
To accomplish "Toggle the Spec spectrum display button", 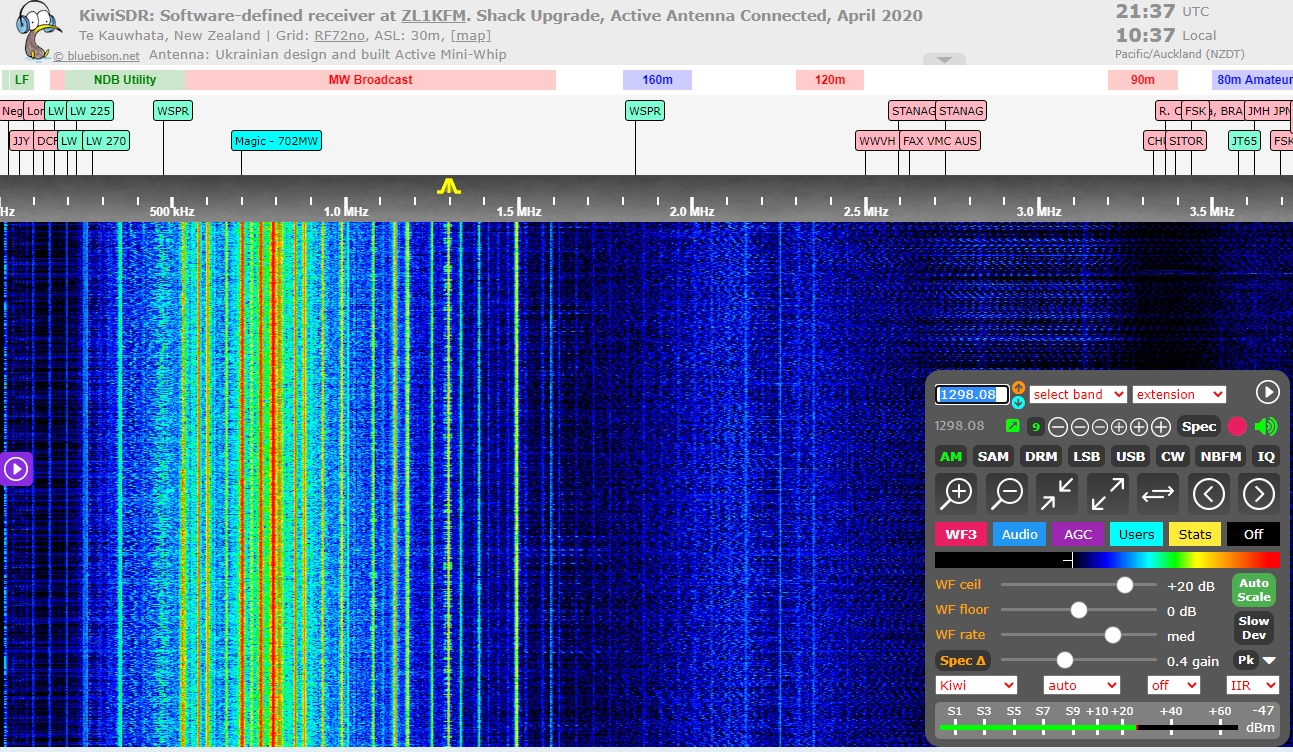I will click(1199, 427).
